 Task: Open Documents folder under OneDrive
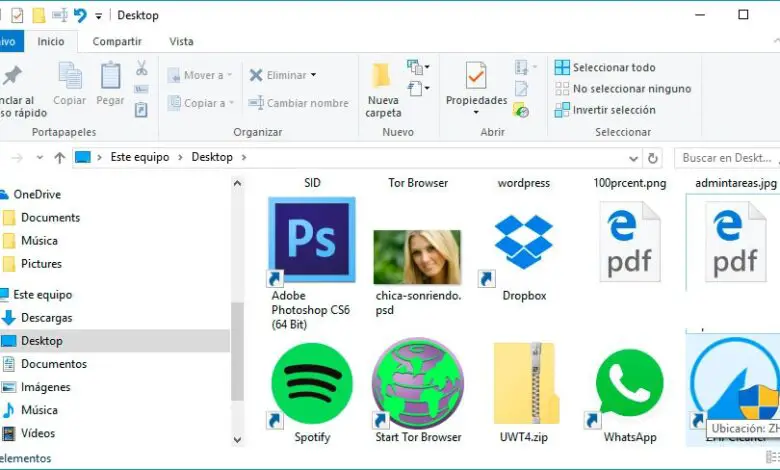pyautogui.click(x=50, y=217)
